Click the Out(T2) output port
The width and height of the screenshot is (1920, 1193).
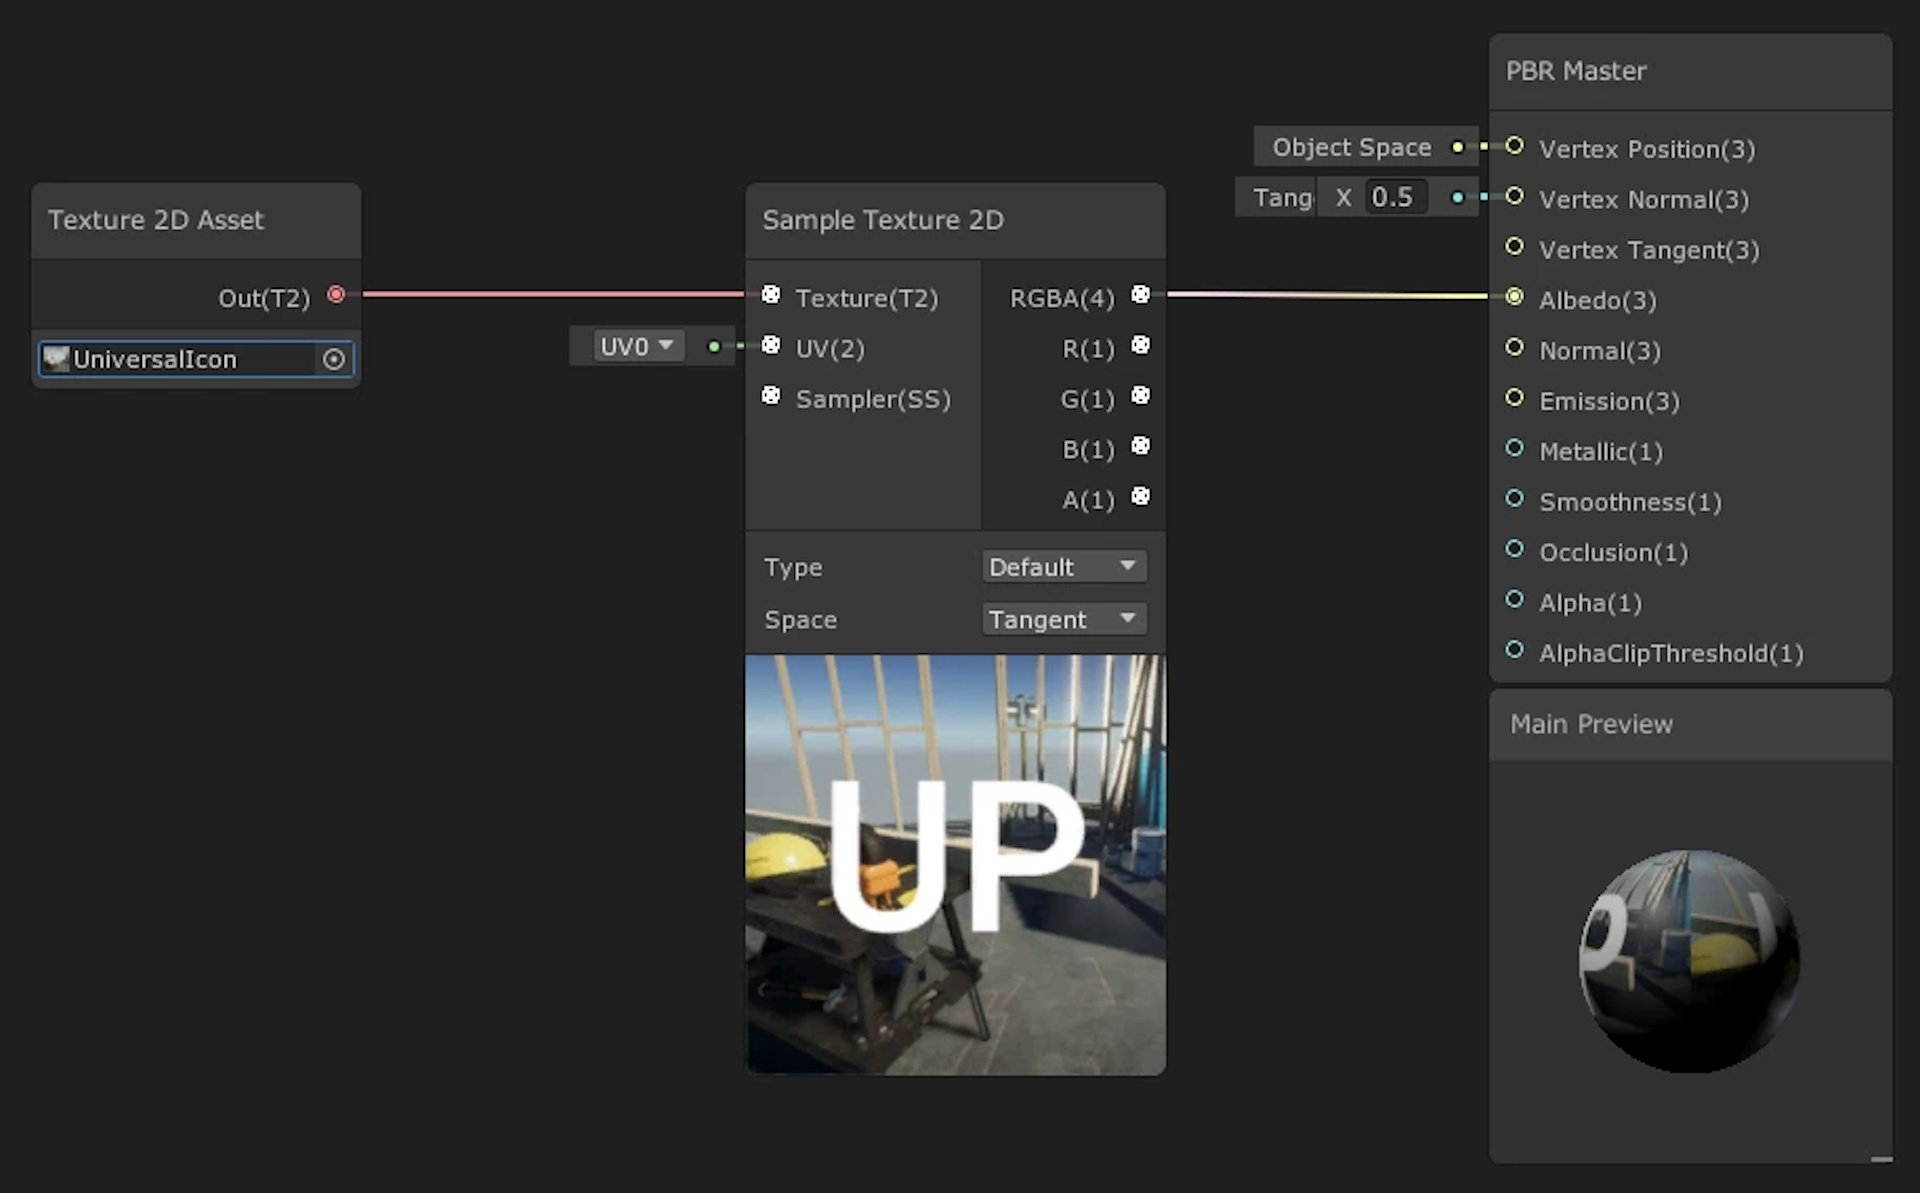pos(336,294)
